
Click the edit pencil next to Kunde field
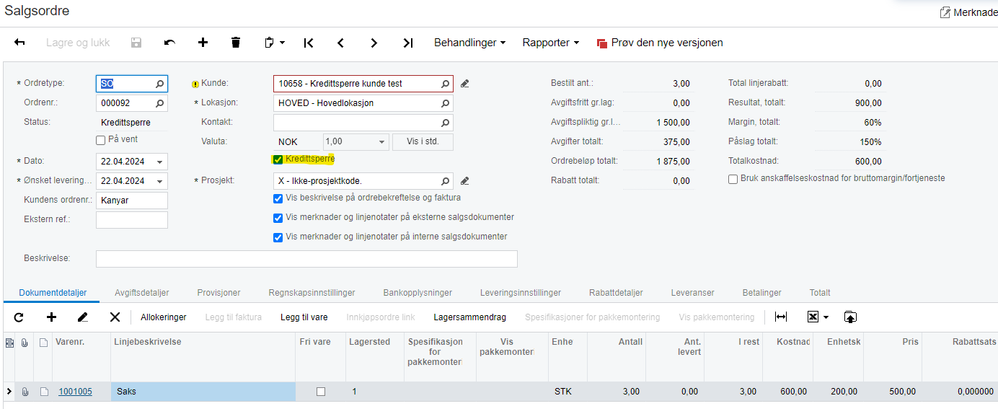pos(465,83)
